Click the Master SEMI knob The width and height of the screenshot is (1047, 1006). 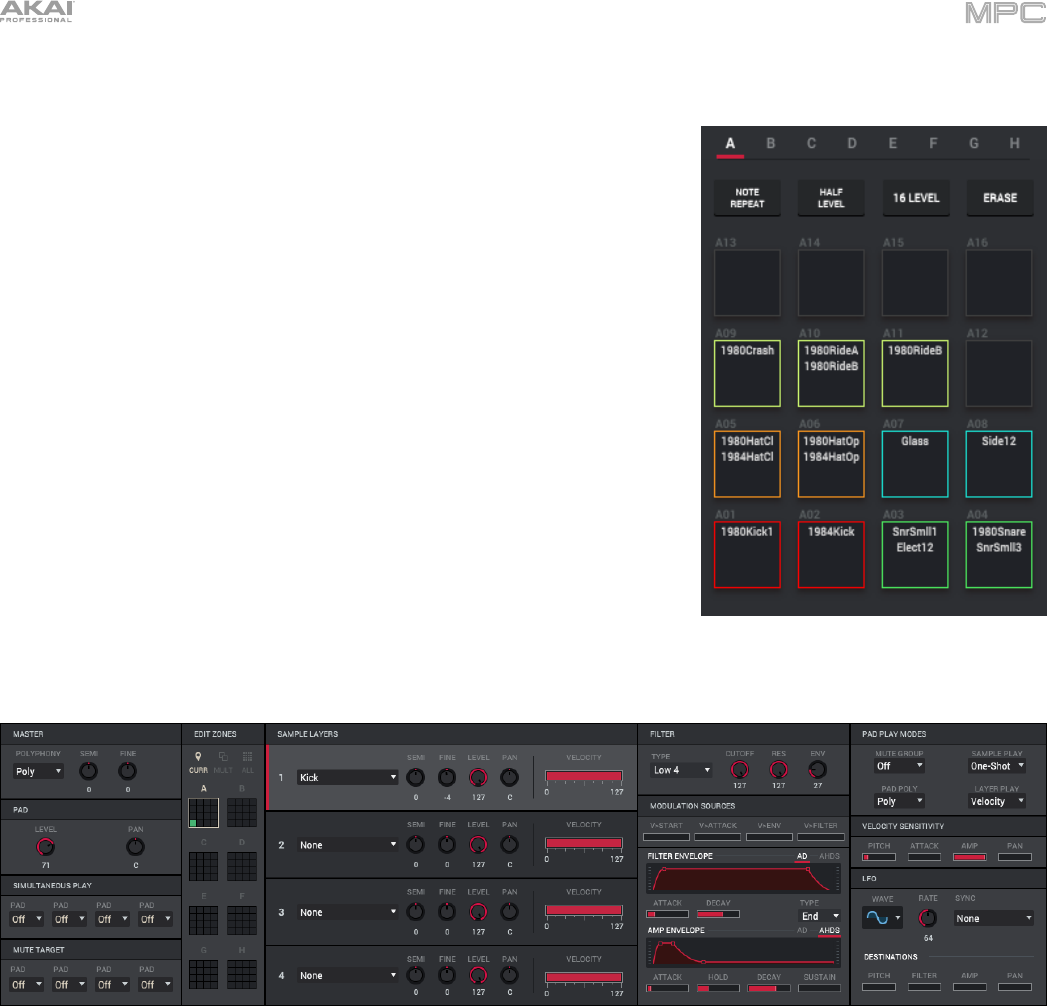88,771
